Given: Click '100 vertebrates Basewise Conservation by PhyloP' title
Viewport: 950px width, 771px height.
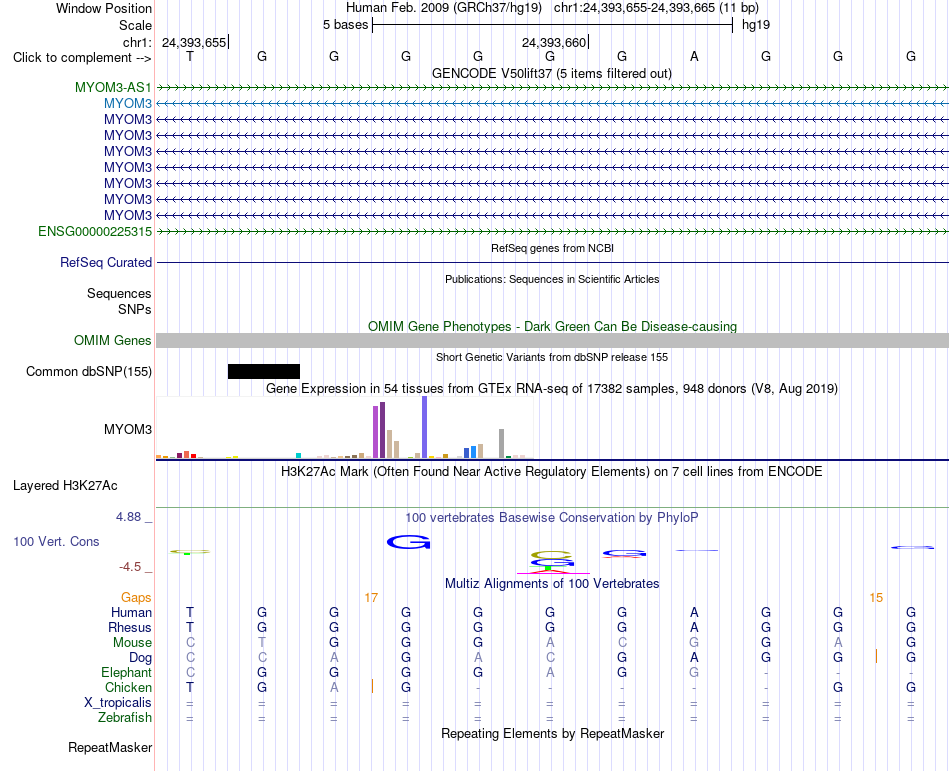Looking at the screenshot, I should pyautogui.click(x=552, y=517).
